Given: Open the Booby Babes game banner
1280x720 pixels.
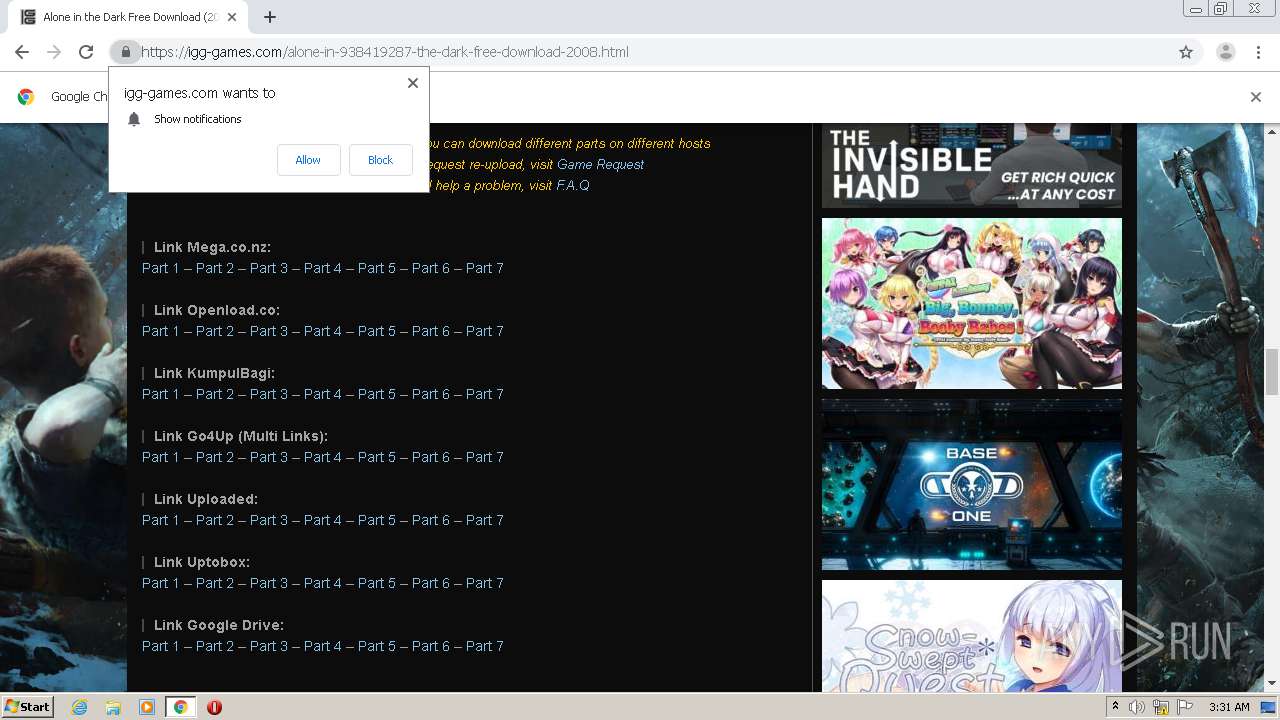Looking at the screenshot, I should [x=972, y=304].
